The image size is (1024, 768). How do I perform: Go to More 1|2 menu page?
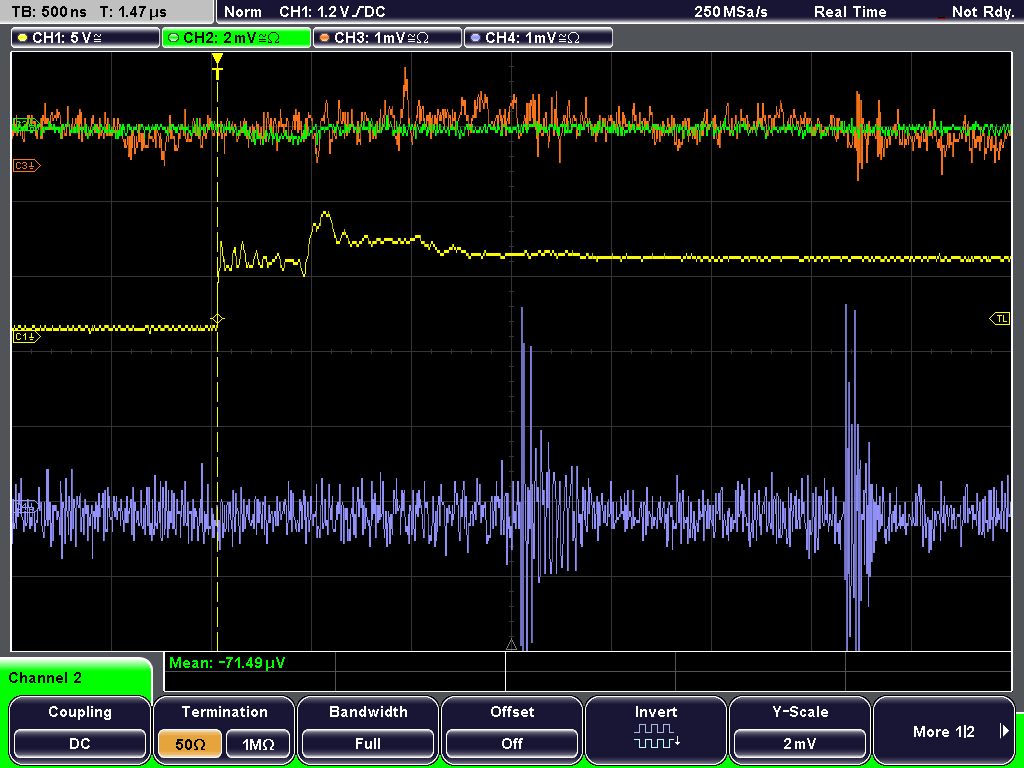tap(944, 729)
